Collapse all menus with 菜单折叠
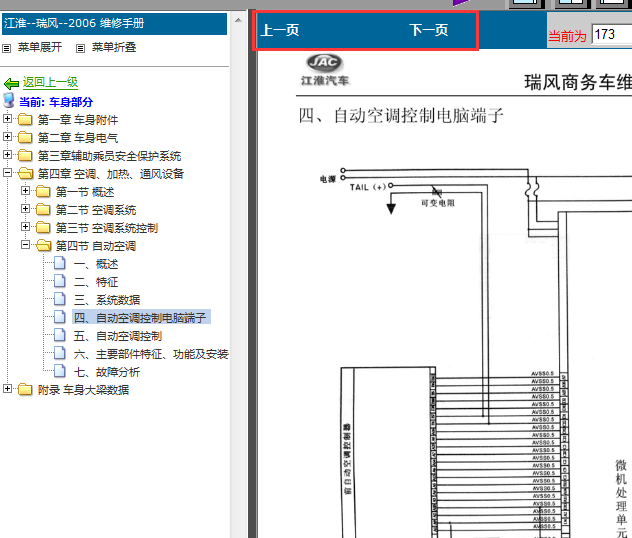632x538 pixels. click(x=114, y=48)
